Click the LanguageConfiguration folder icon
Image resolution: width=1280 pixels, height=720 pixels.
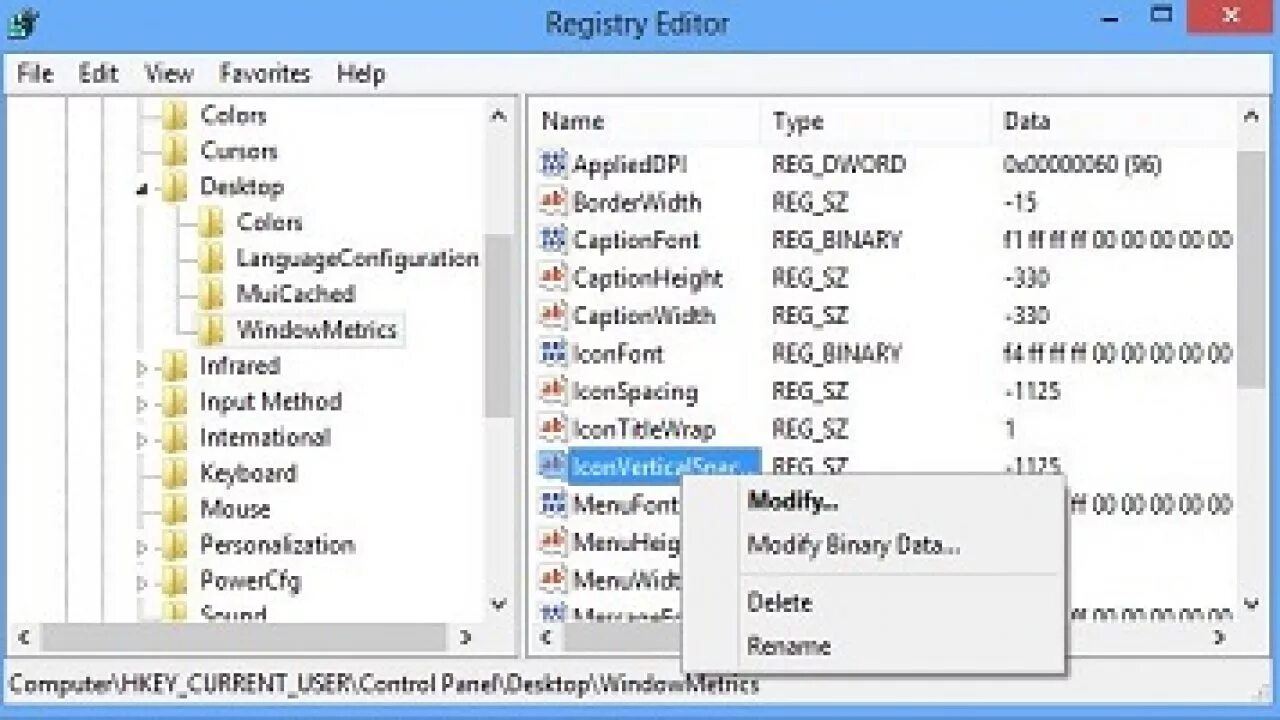coord(211,259)
